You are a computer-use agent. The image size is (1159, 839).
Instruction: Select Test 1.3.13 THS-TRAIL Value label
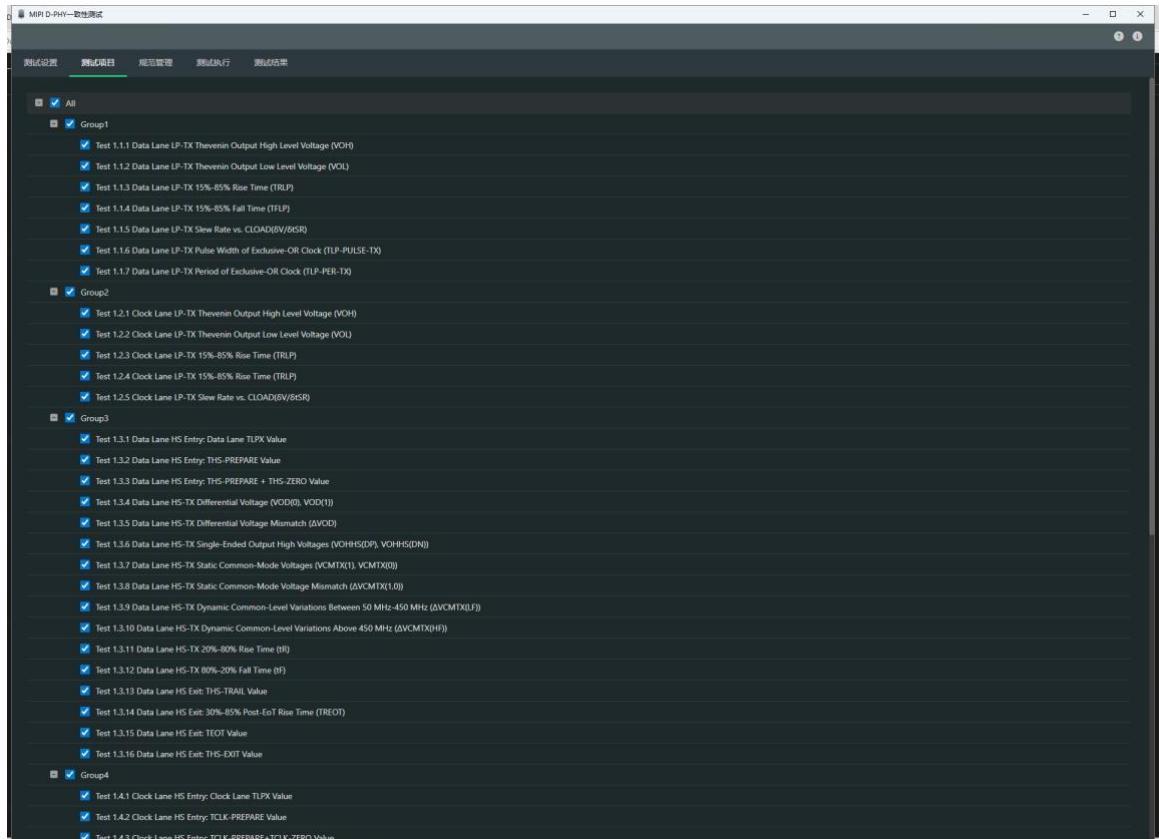(181, 692)
